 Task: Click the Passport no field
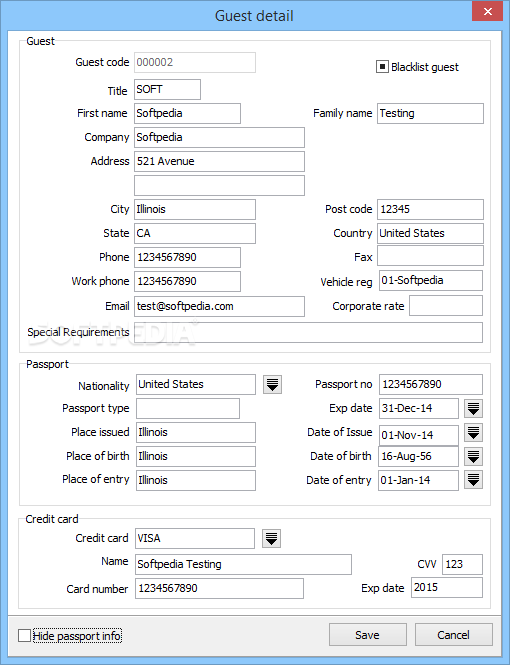coord(431,384)
